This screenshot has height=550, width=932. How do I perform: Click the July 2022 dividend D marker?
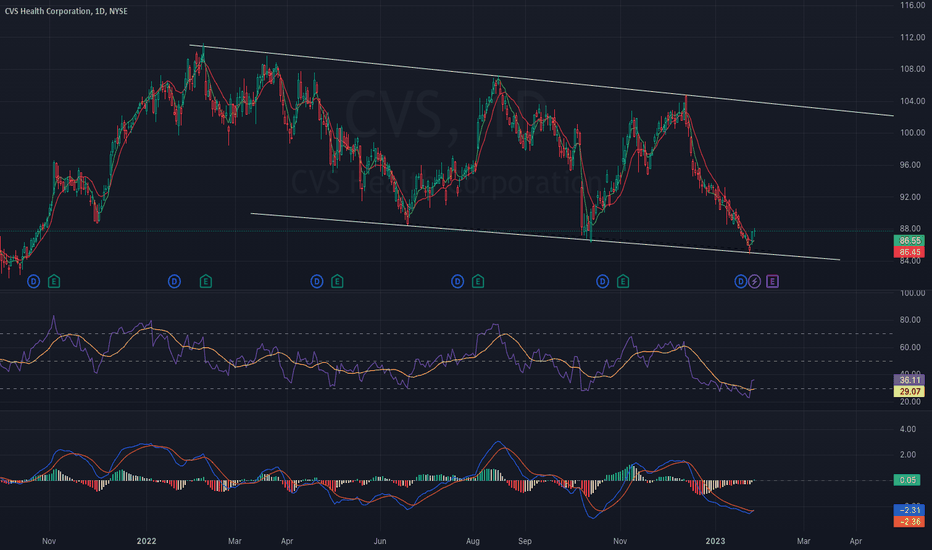point(457,281)
